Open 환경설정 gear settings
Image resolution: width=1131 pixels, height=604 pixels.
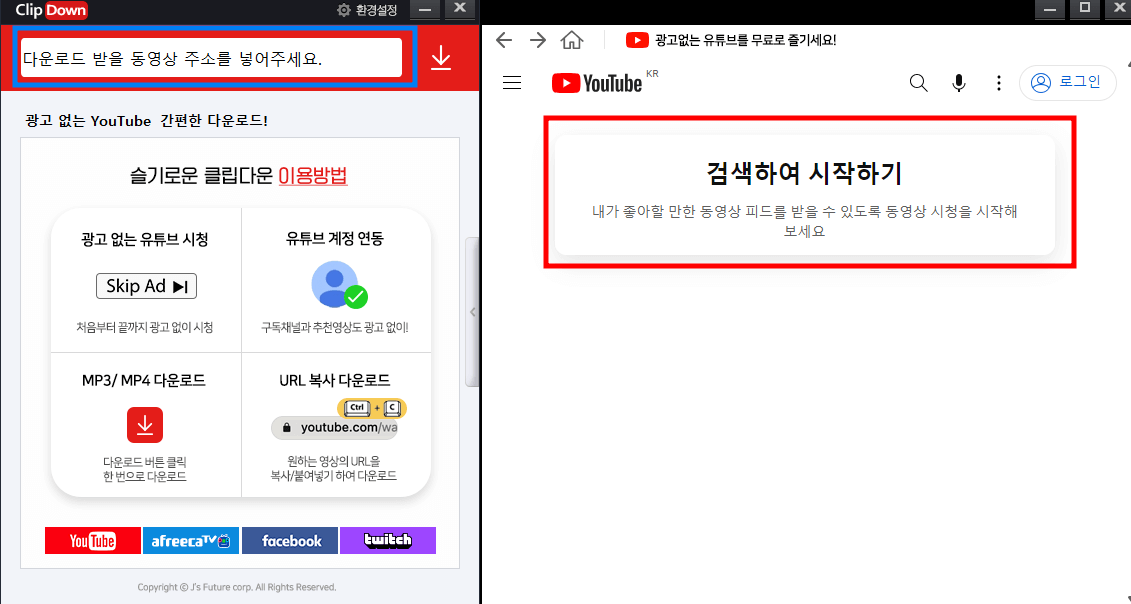tap(367, 10)
